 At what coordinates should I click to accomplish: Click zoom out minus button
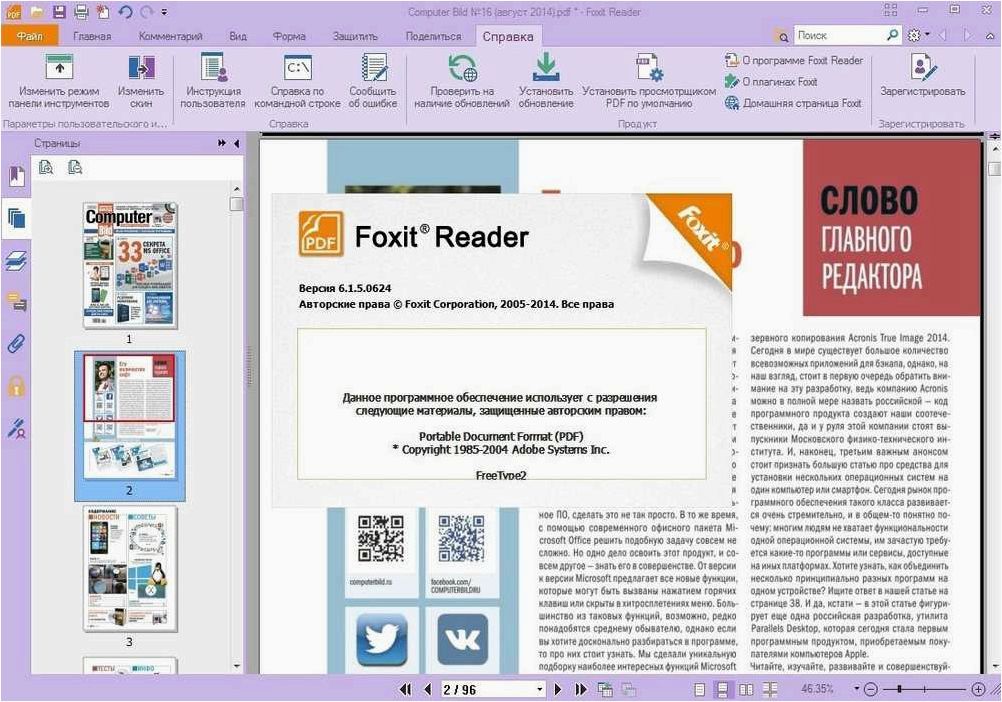(870, 689)
